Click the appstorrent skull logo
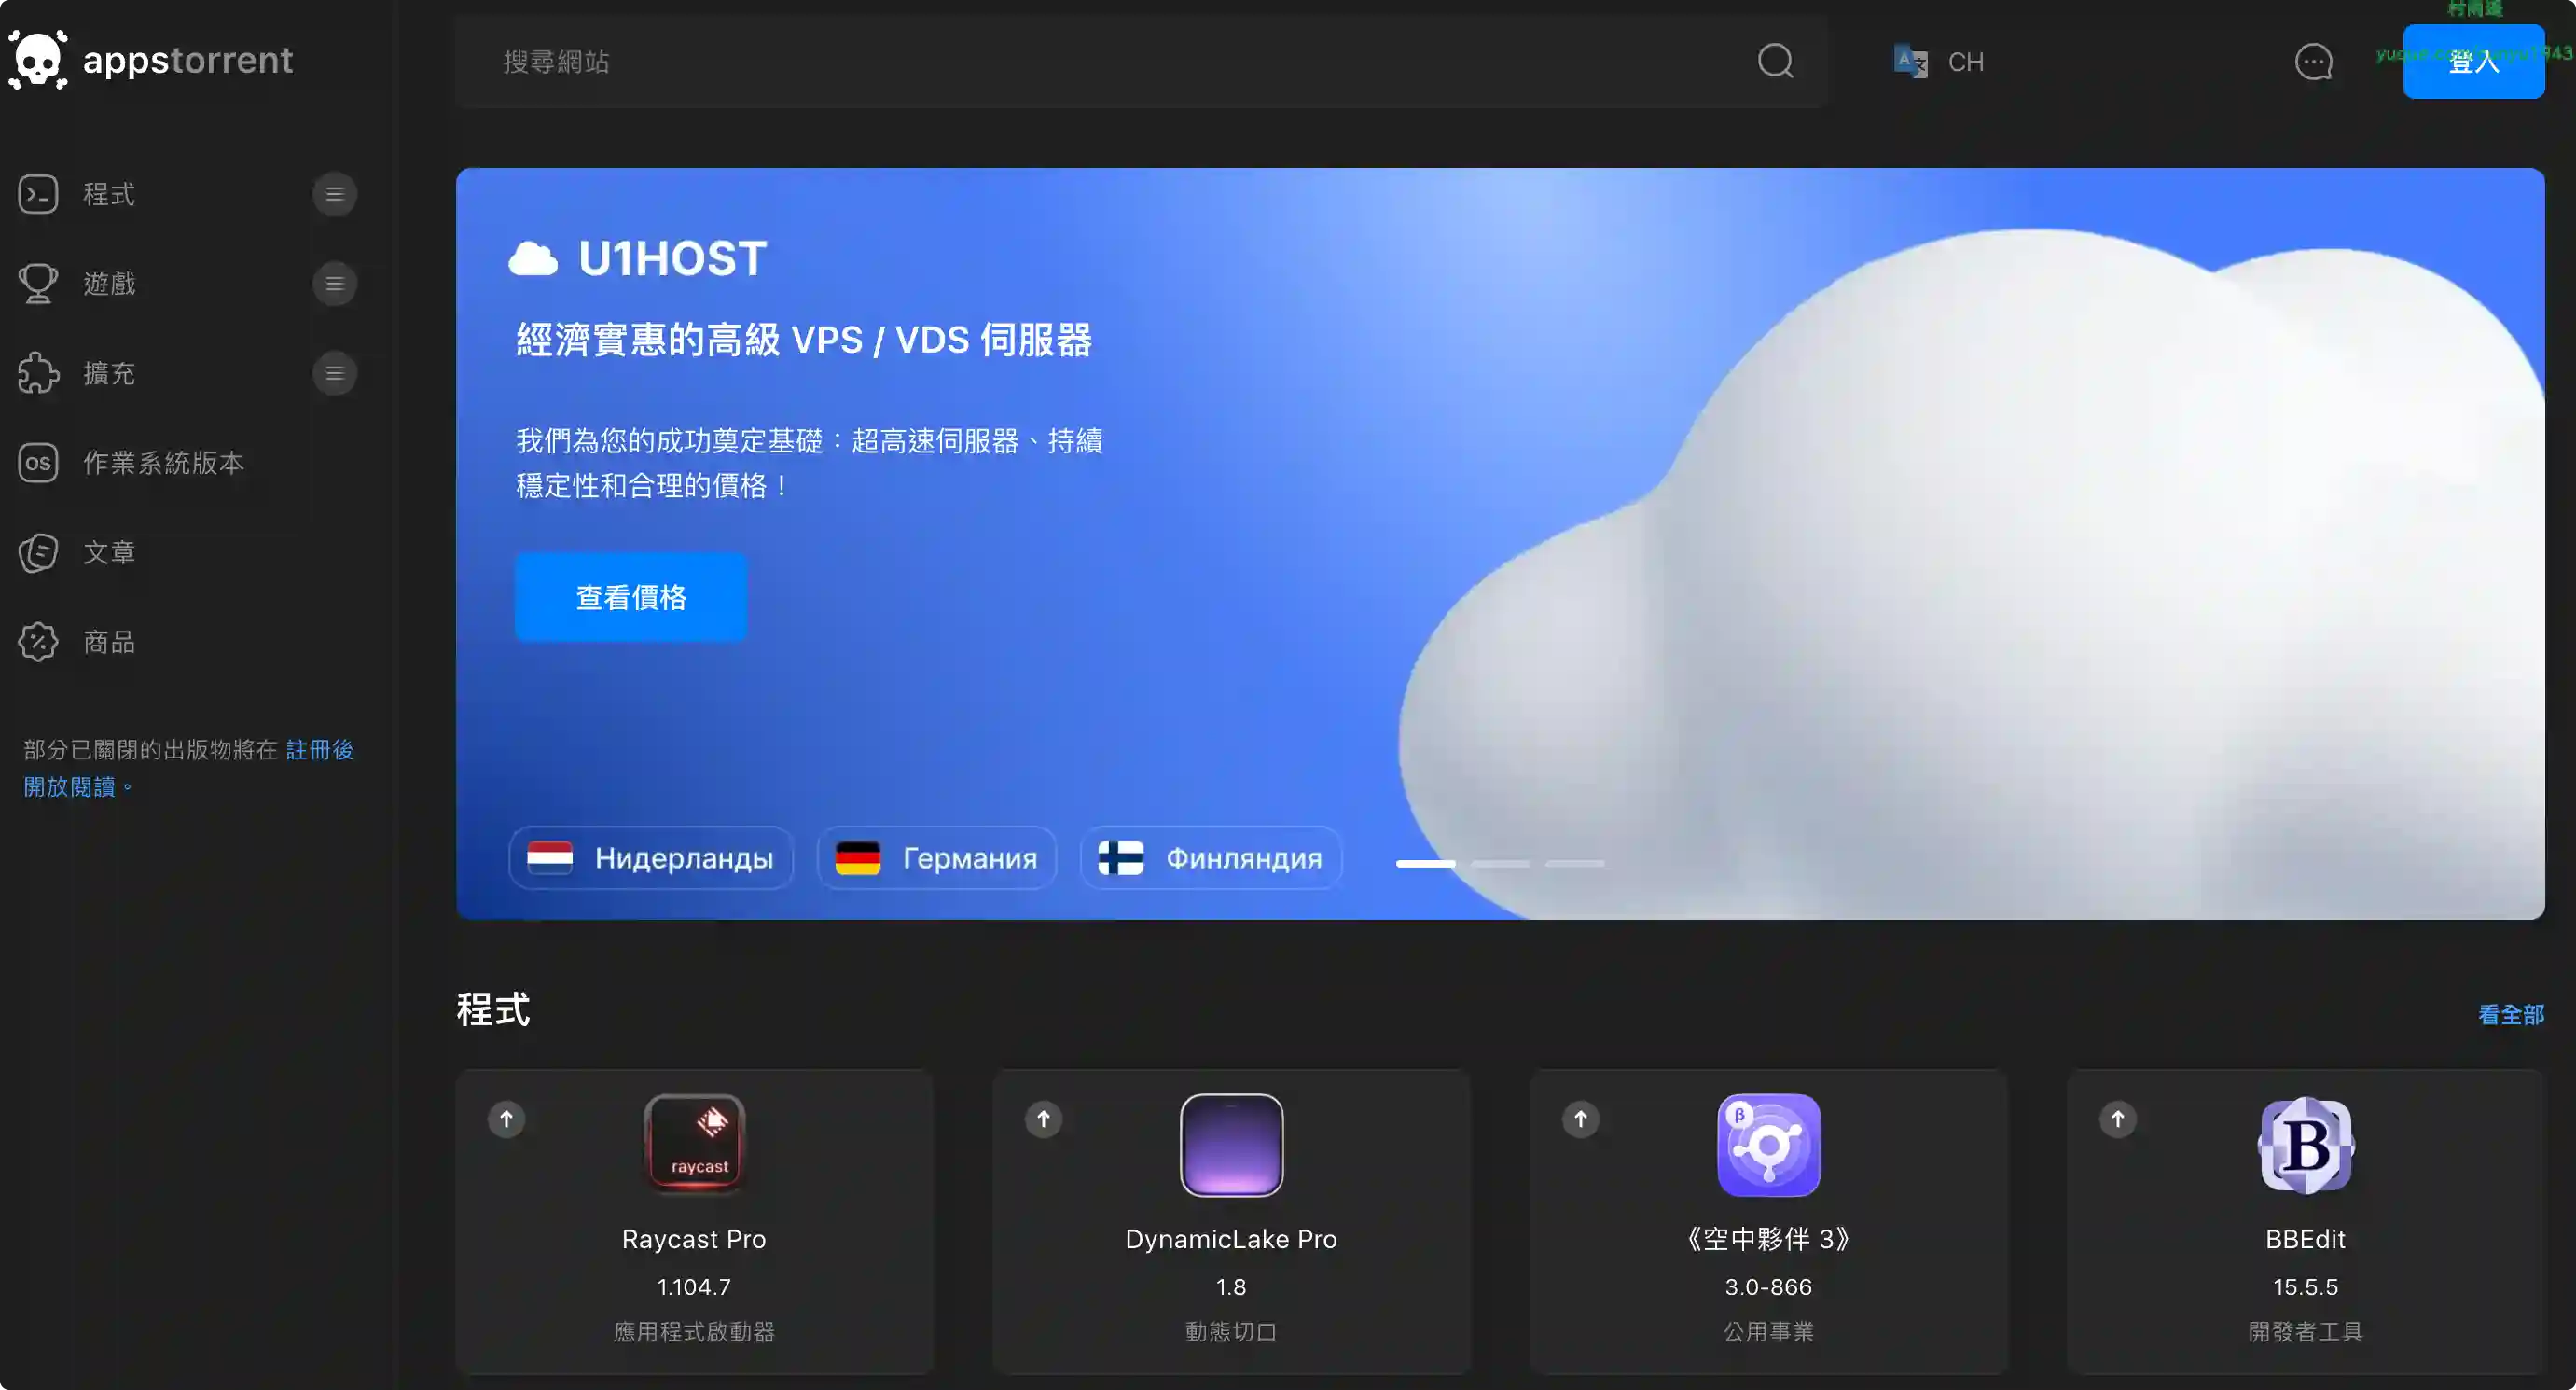Screen dimensions: 2576x1390 38,60
